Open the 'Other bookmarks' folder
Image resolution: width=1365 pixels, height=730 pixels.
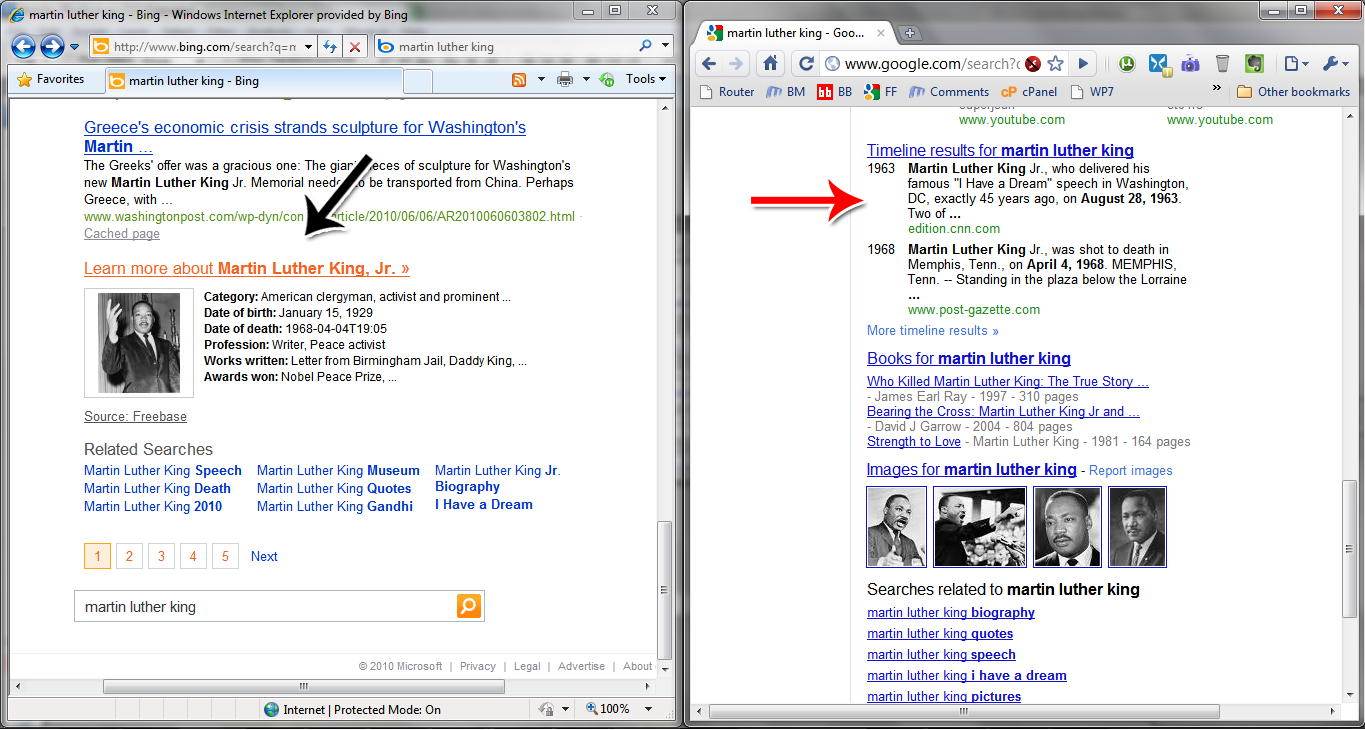click(x=1294, y=92)
